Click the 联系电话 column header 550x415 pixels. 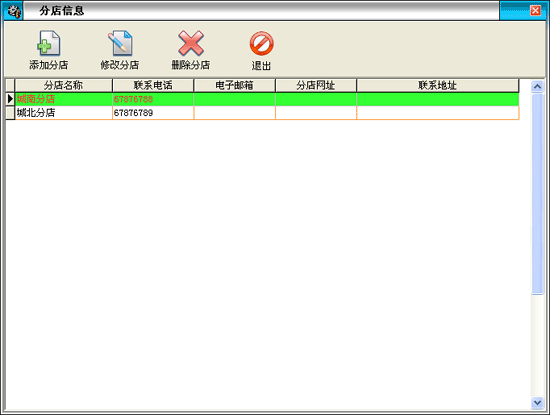pyautogui.click(x=153, y=85)
